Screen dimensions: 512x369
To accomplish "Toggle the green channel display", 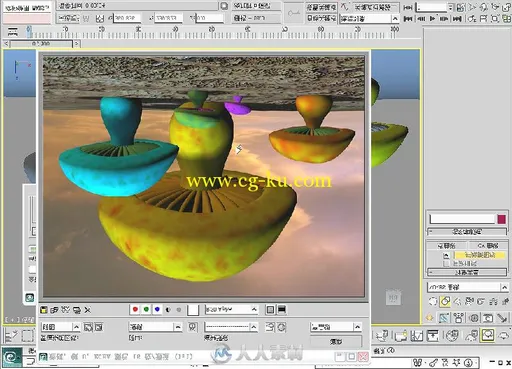I will click(x=146, y=310).
